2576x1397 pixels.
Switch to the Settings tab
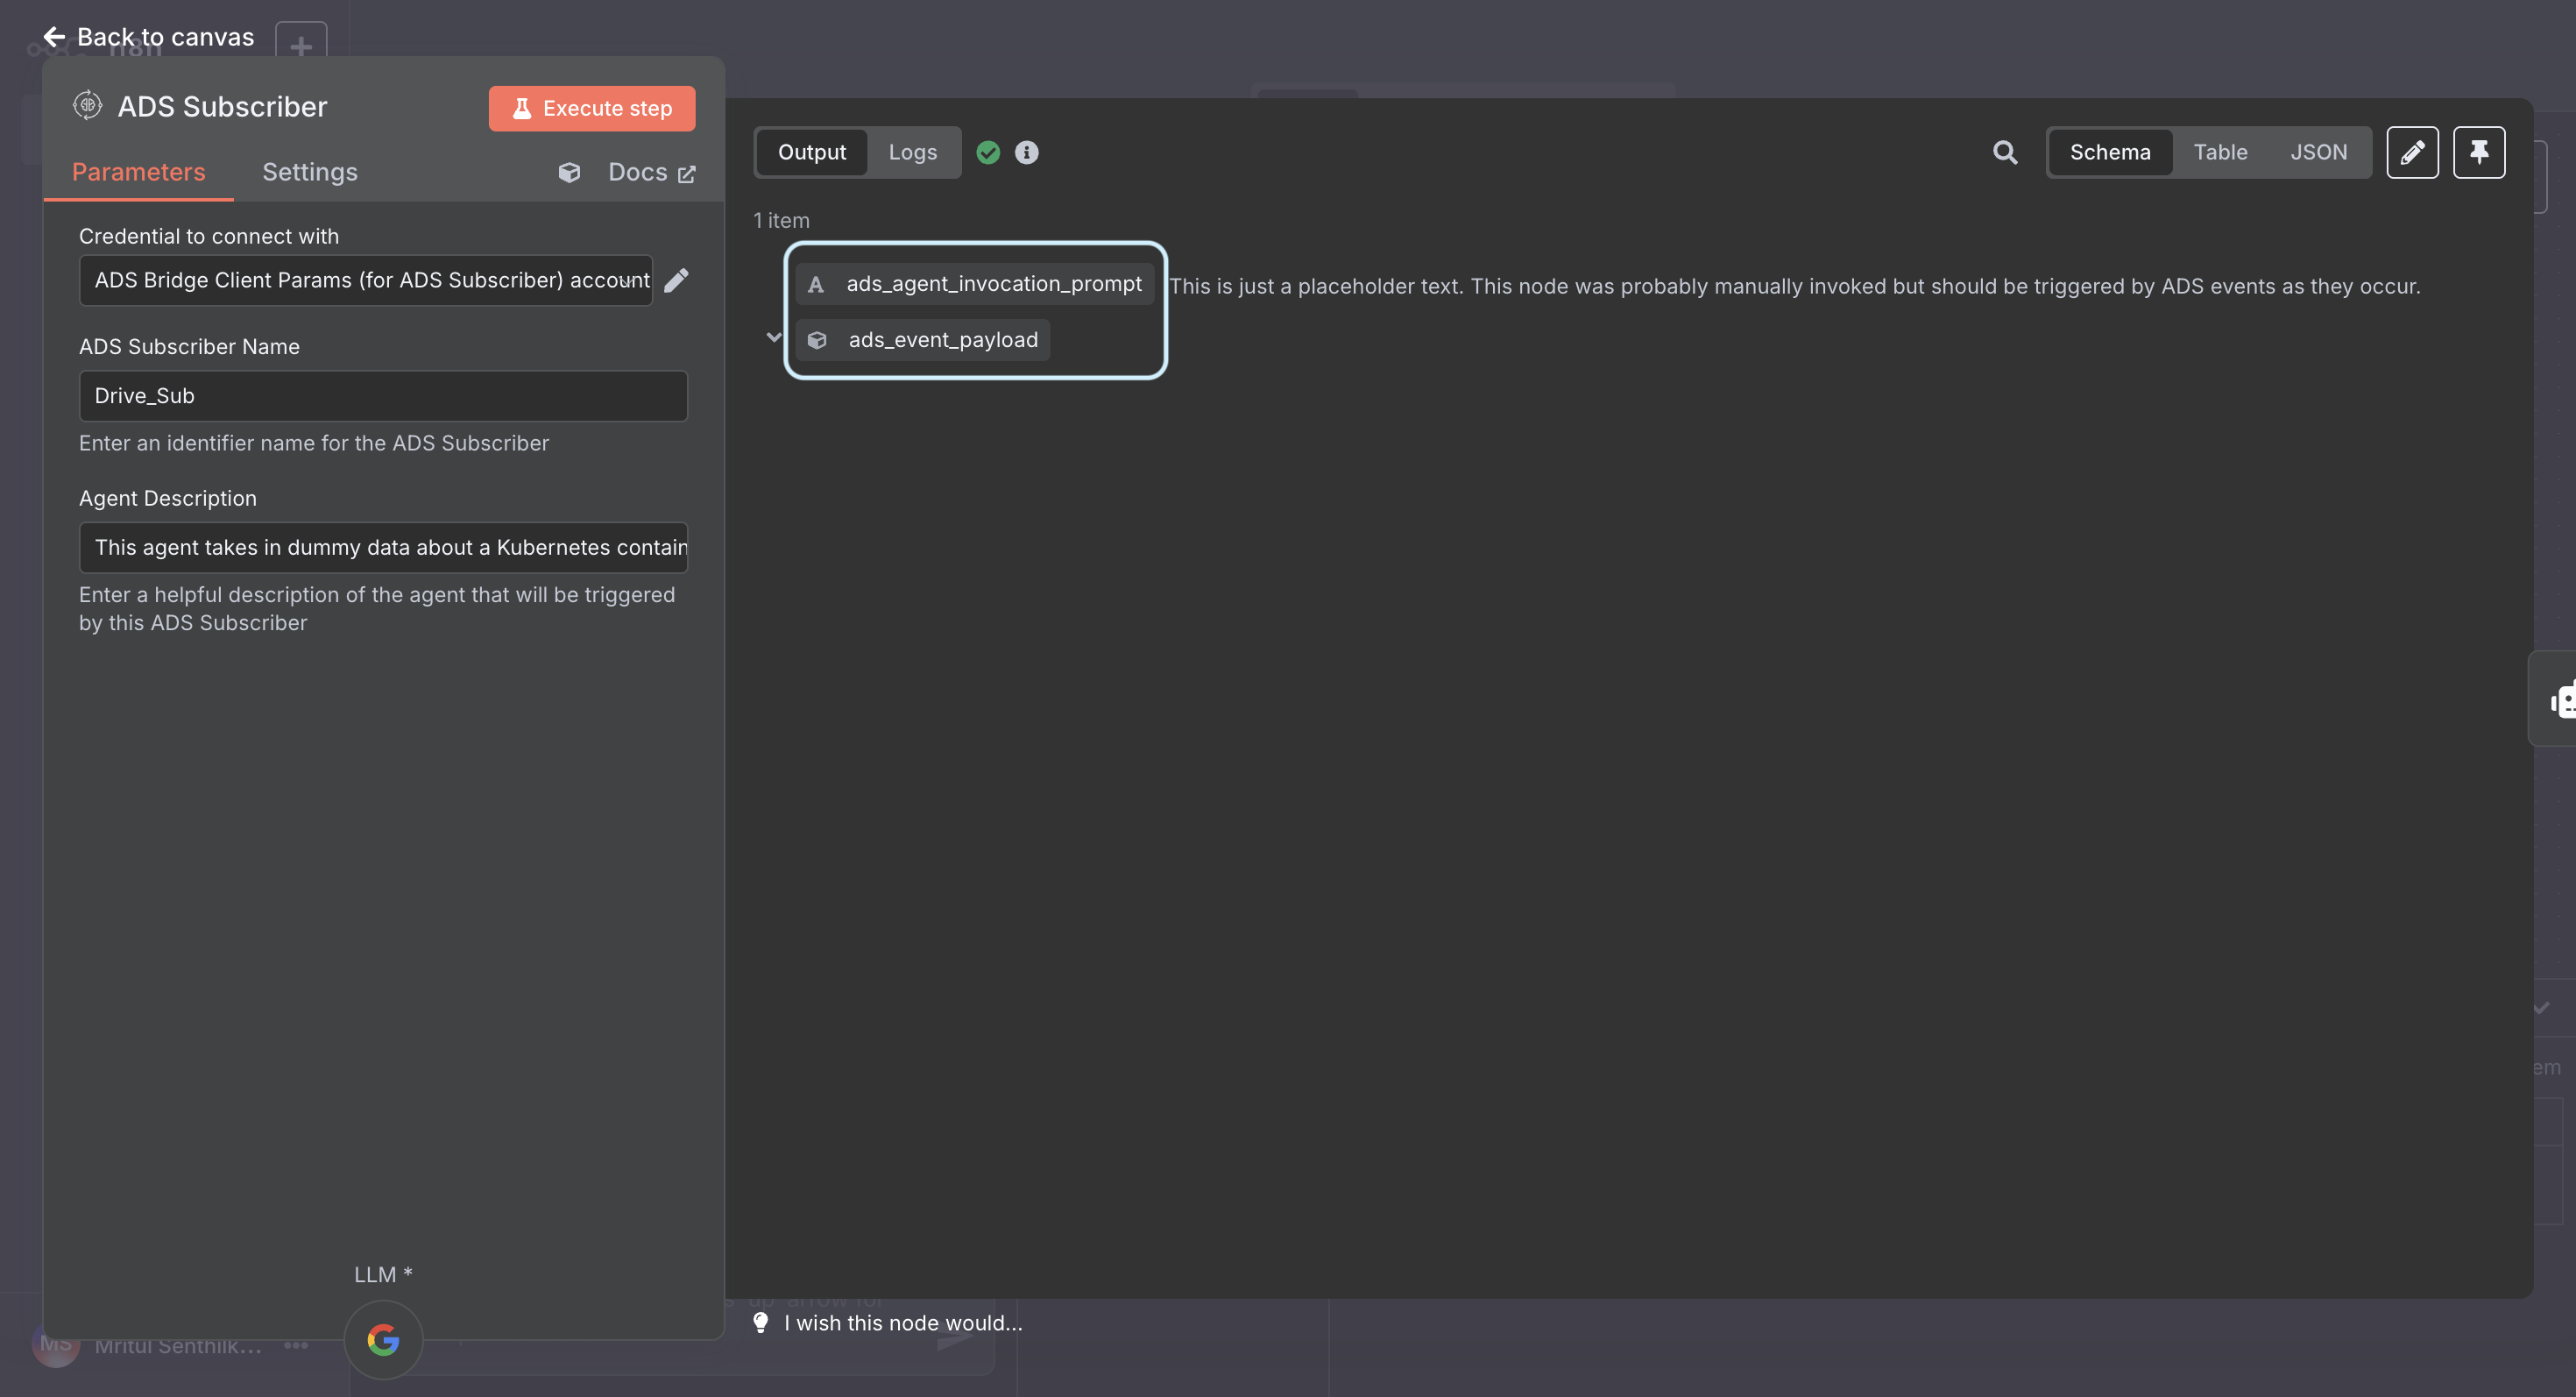309,171
